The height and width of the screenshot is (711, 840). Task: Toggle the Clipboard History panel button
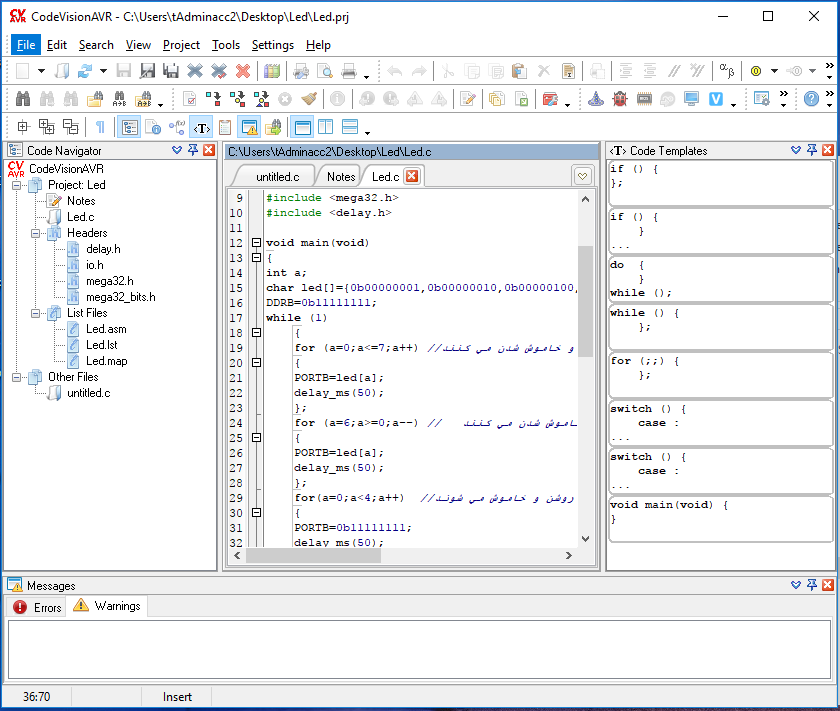pos(225,127)
